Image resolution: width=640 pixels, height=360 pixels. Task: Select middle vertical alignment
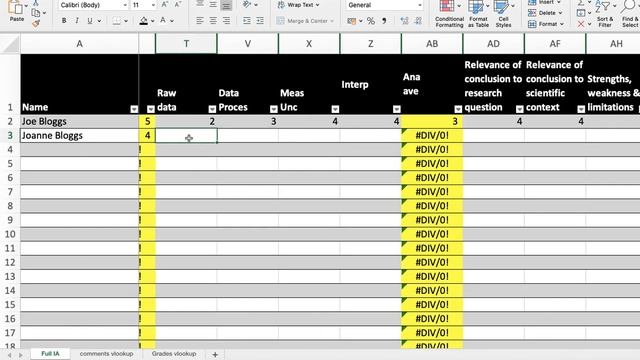click(213, 4)
